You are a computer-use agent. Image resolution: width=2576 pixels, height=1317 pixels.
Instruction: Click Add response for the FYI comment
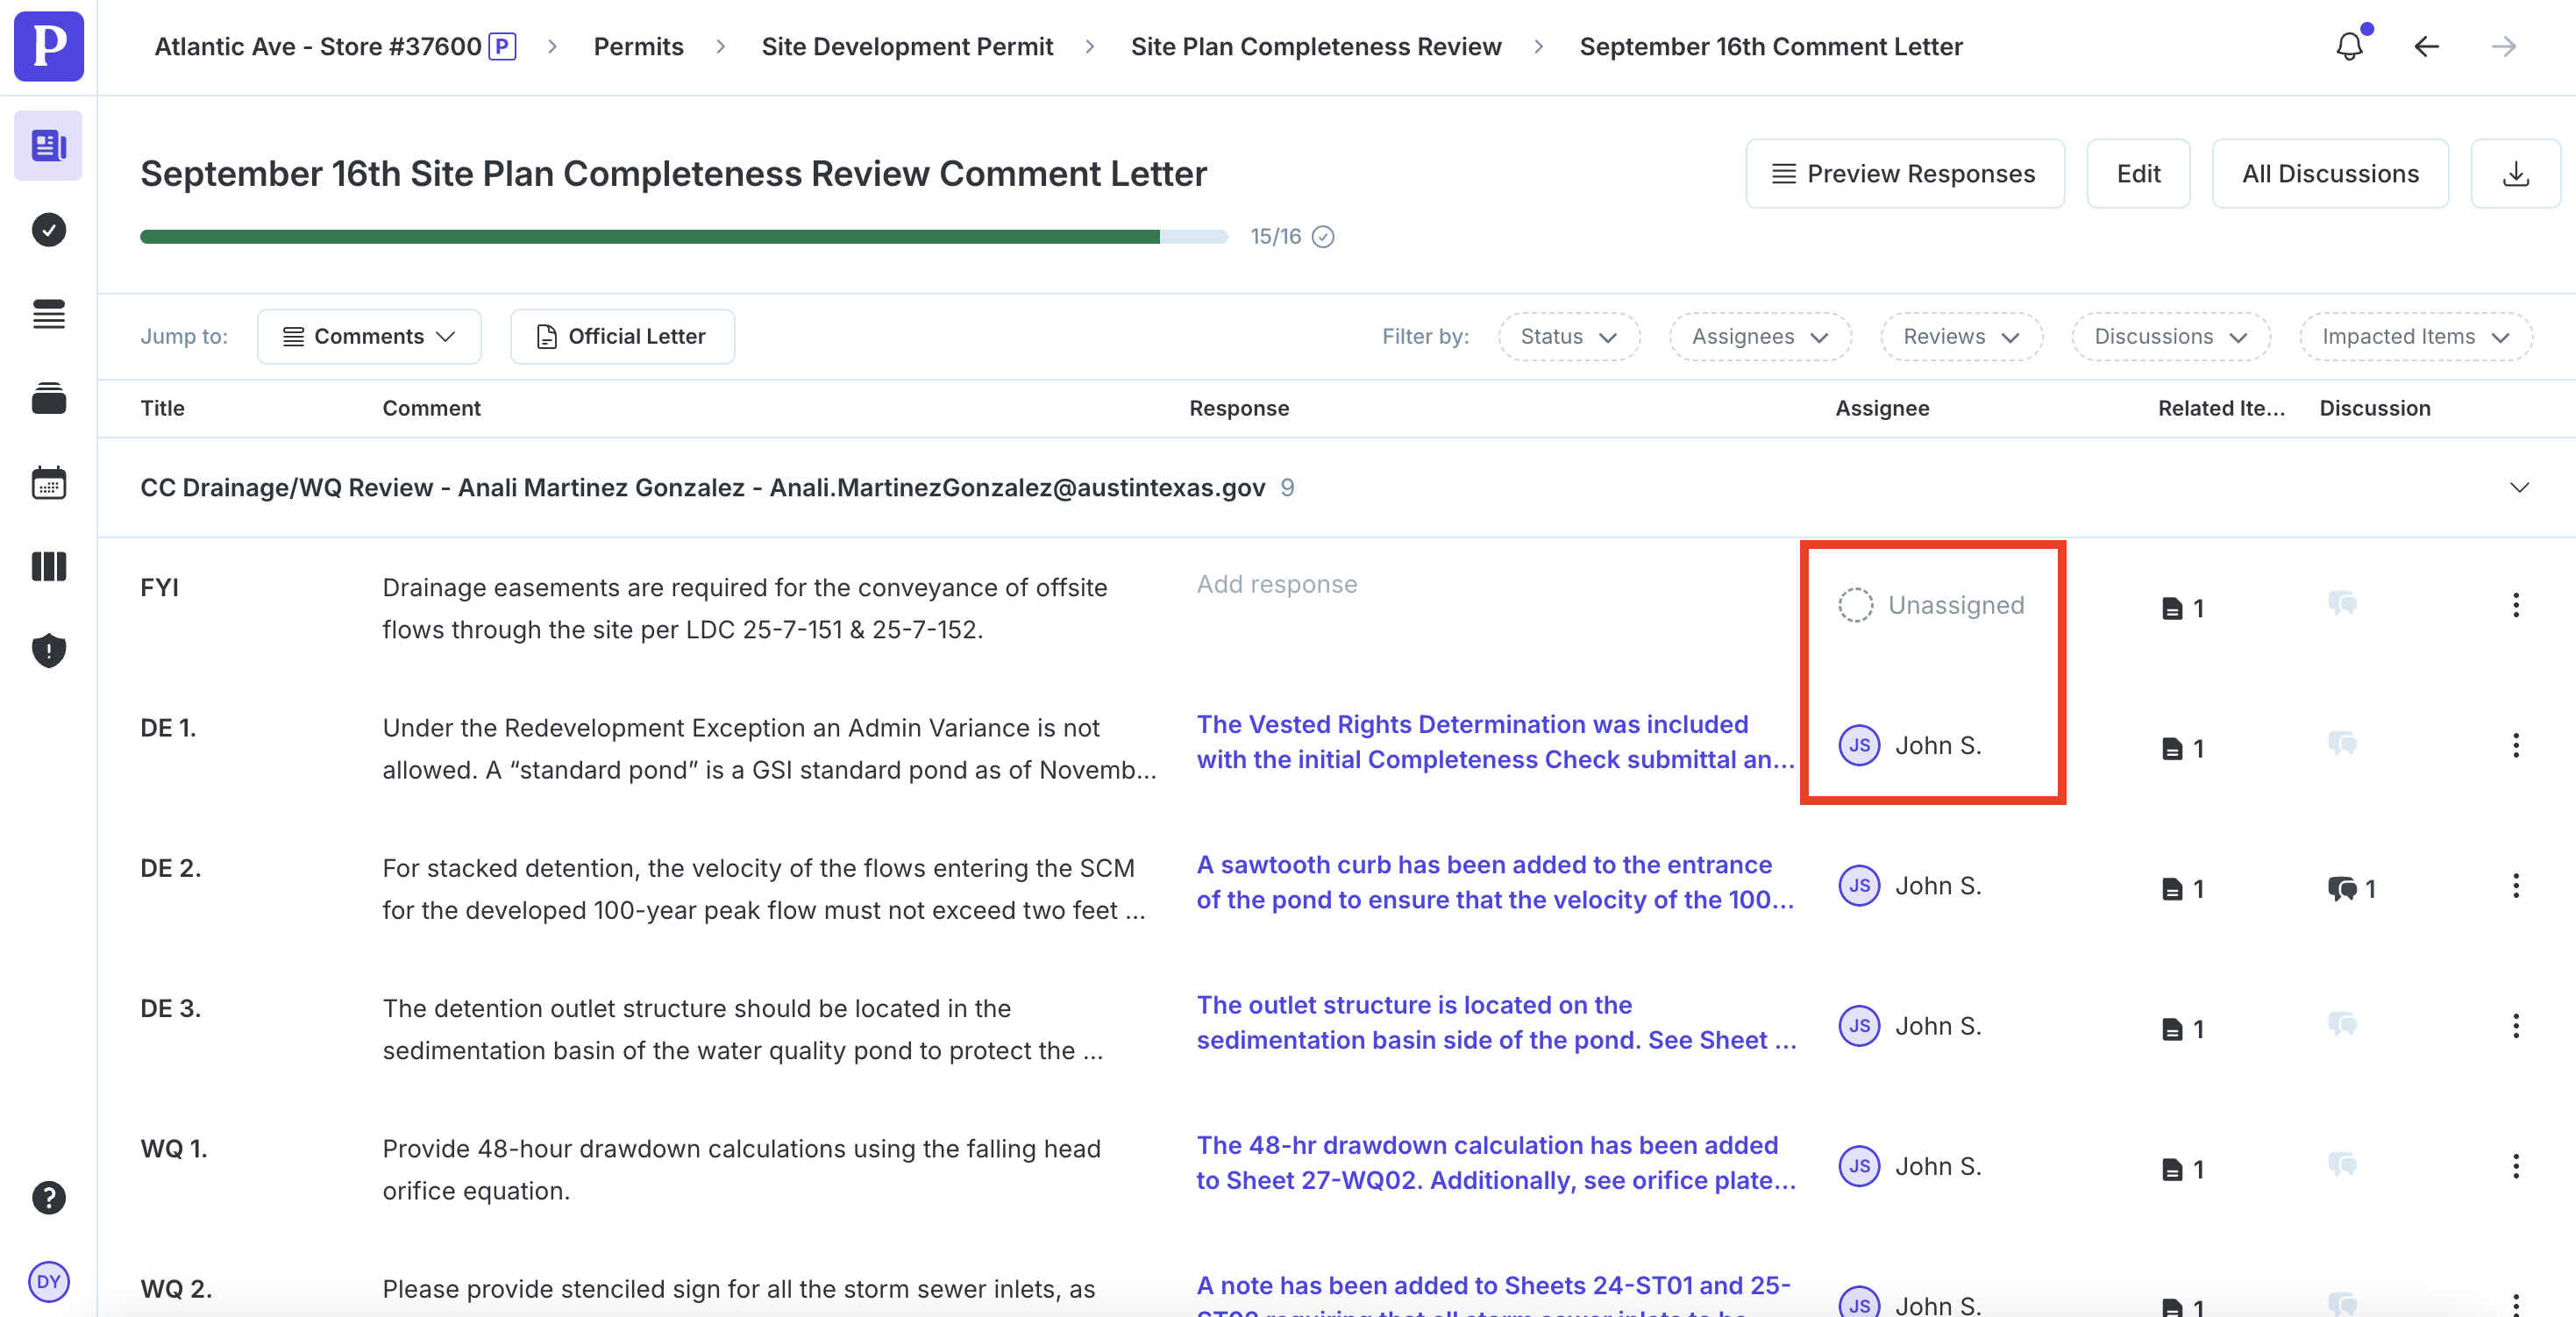[x=1276, y=584]
